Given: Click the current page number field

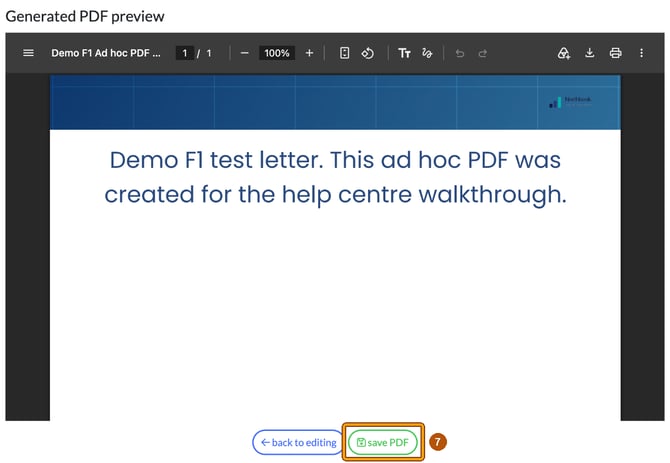Looking at the screenshot, I should (x=185, y=53).
